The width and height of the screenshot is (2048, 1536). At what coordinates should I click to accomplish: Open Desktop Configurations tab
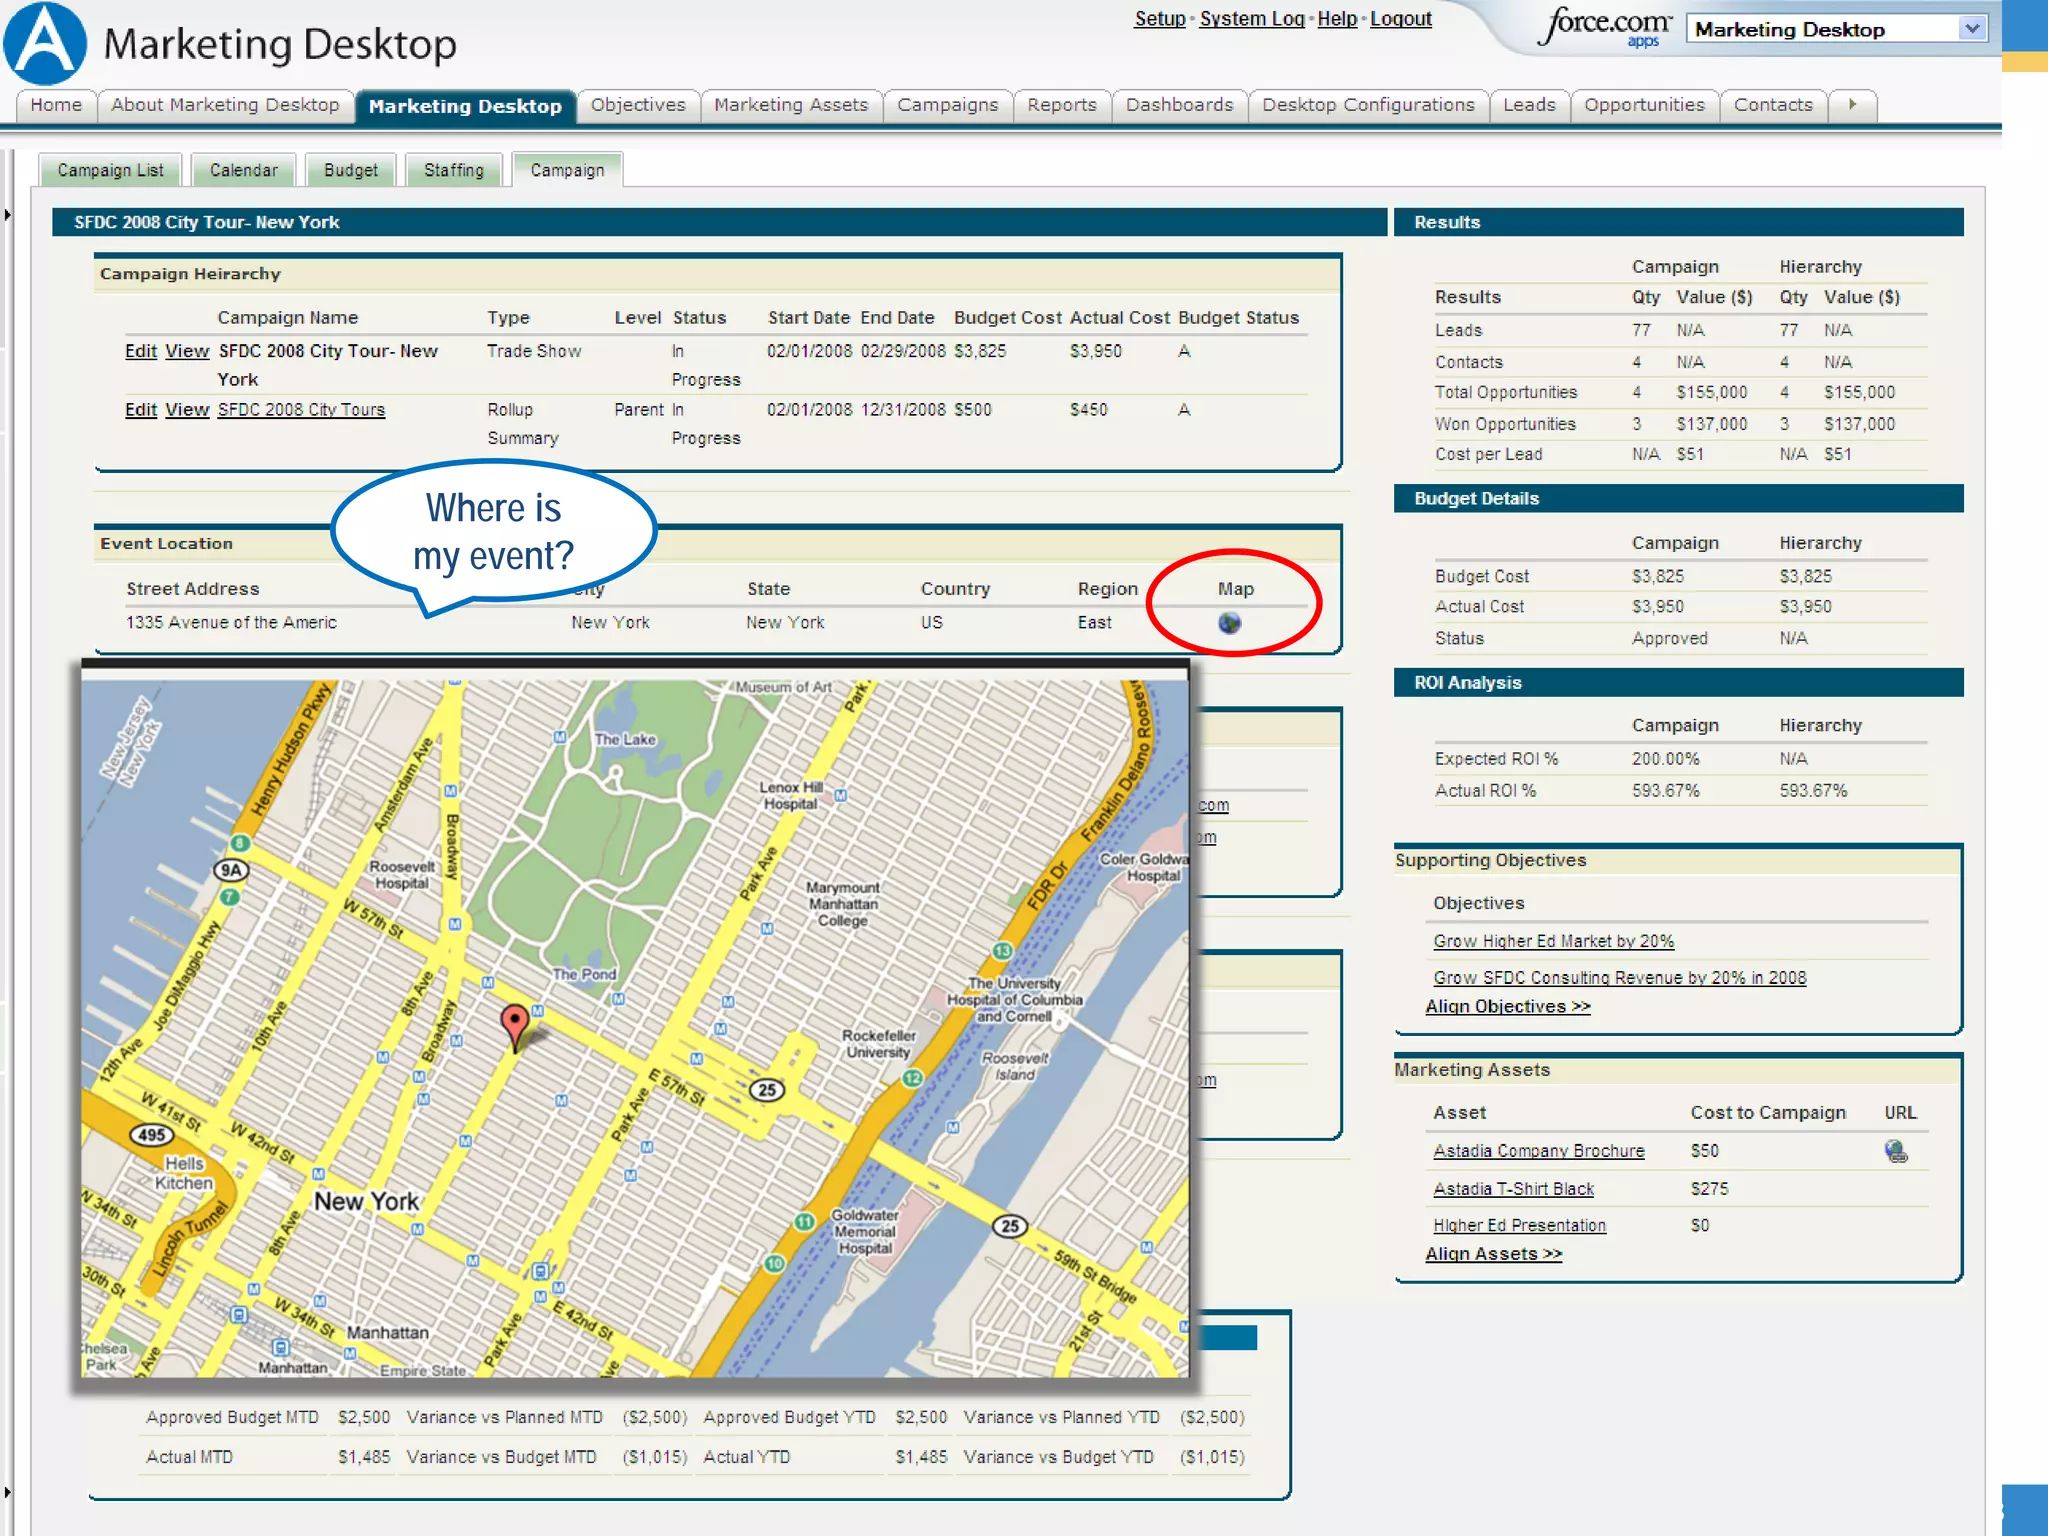tap(1368, 105)
